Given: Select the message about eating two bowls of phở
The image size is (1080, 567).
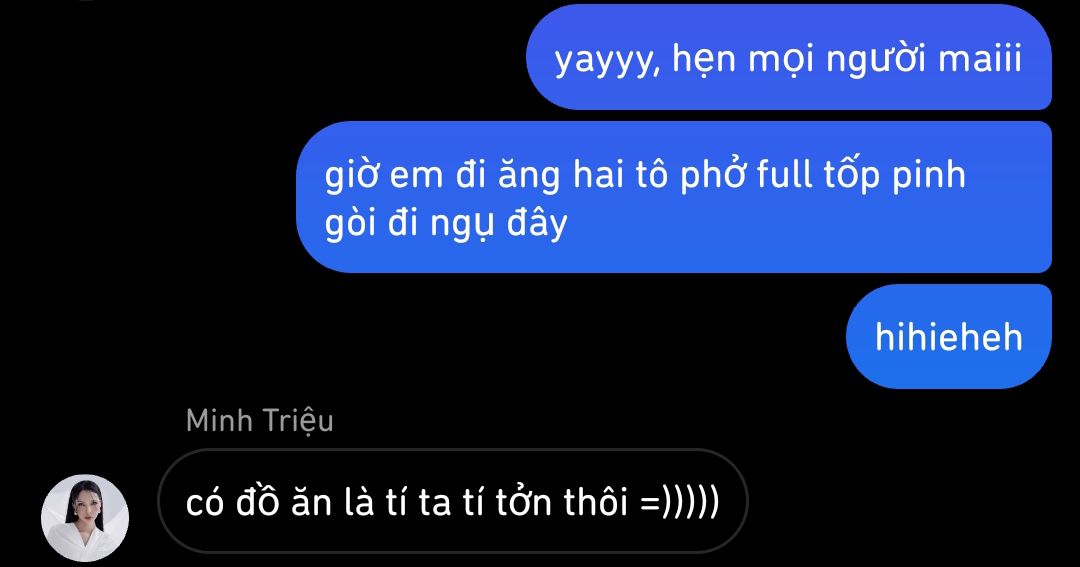Looking at the screenshot, I should 674,197.
